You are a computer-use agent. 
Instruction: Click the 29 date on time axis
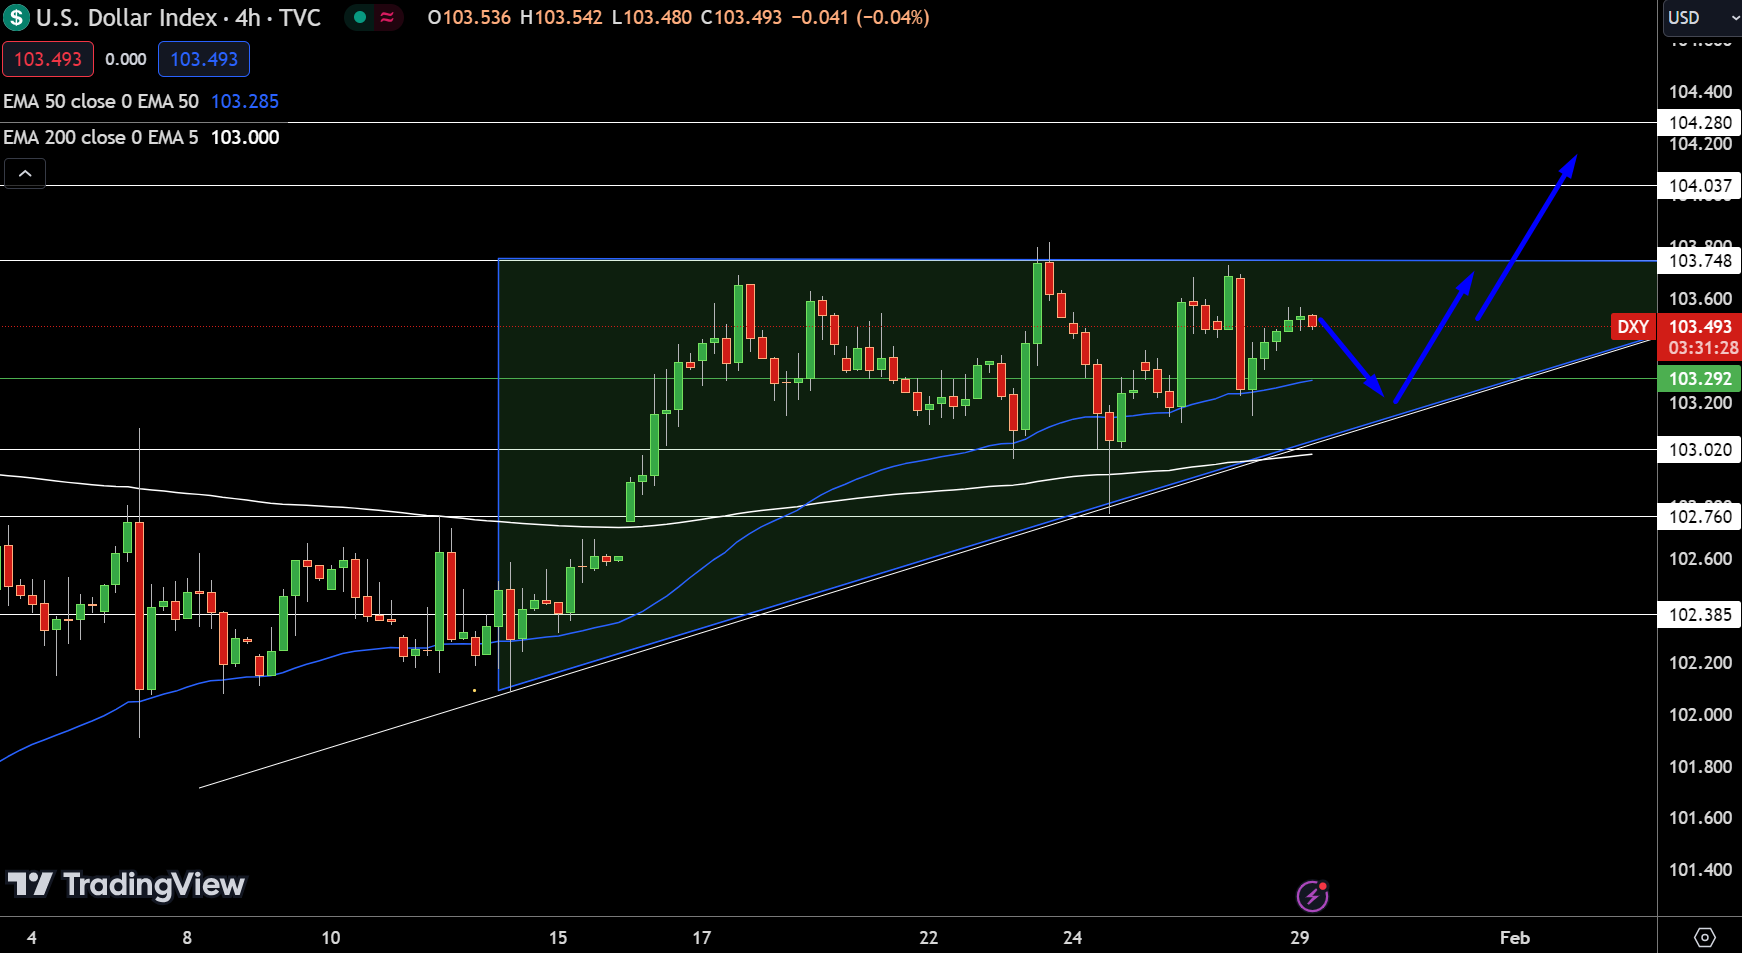click(x=1299, y=937)
